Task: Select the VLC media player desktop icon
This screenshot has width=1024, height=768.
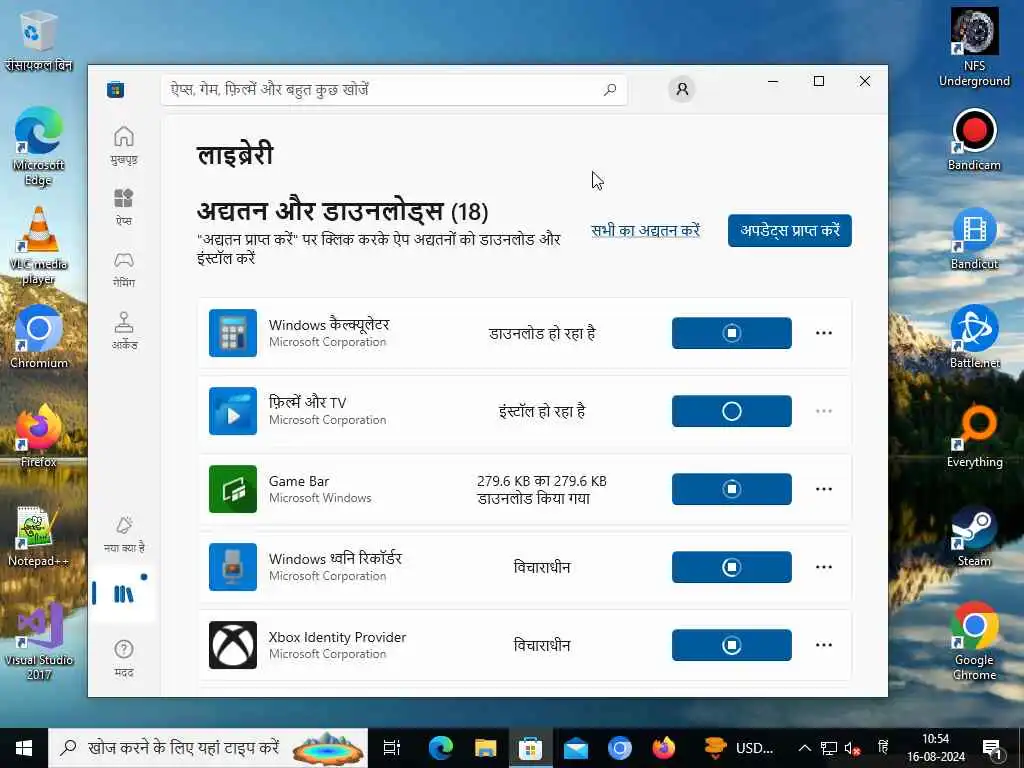Action: 39,247
